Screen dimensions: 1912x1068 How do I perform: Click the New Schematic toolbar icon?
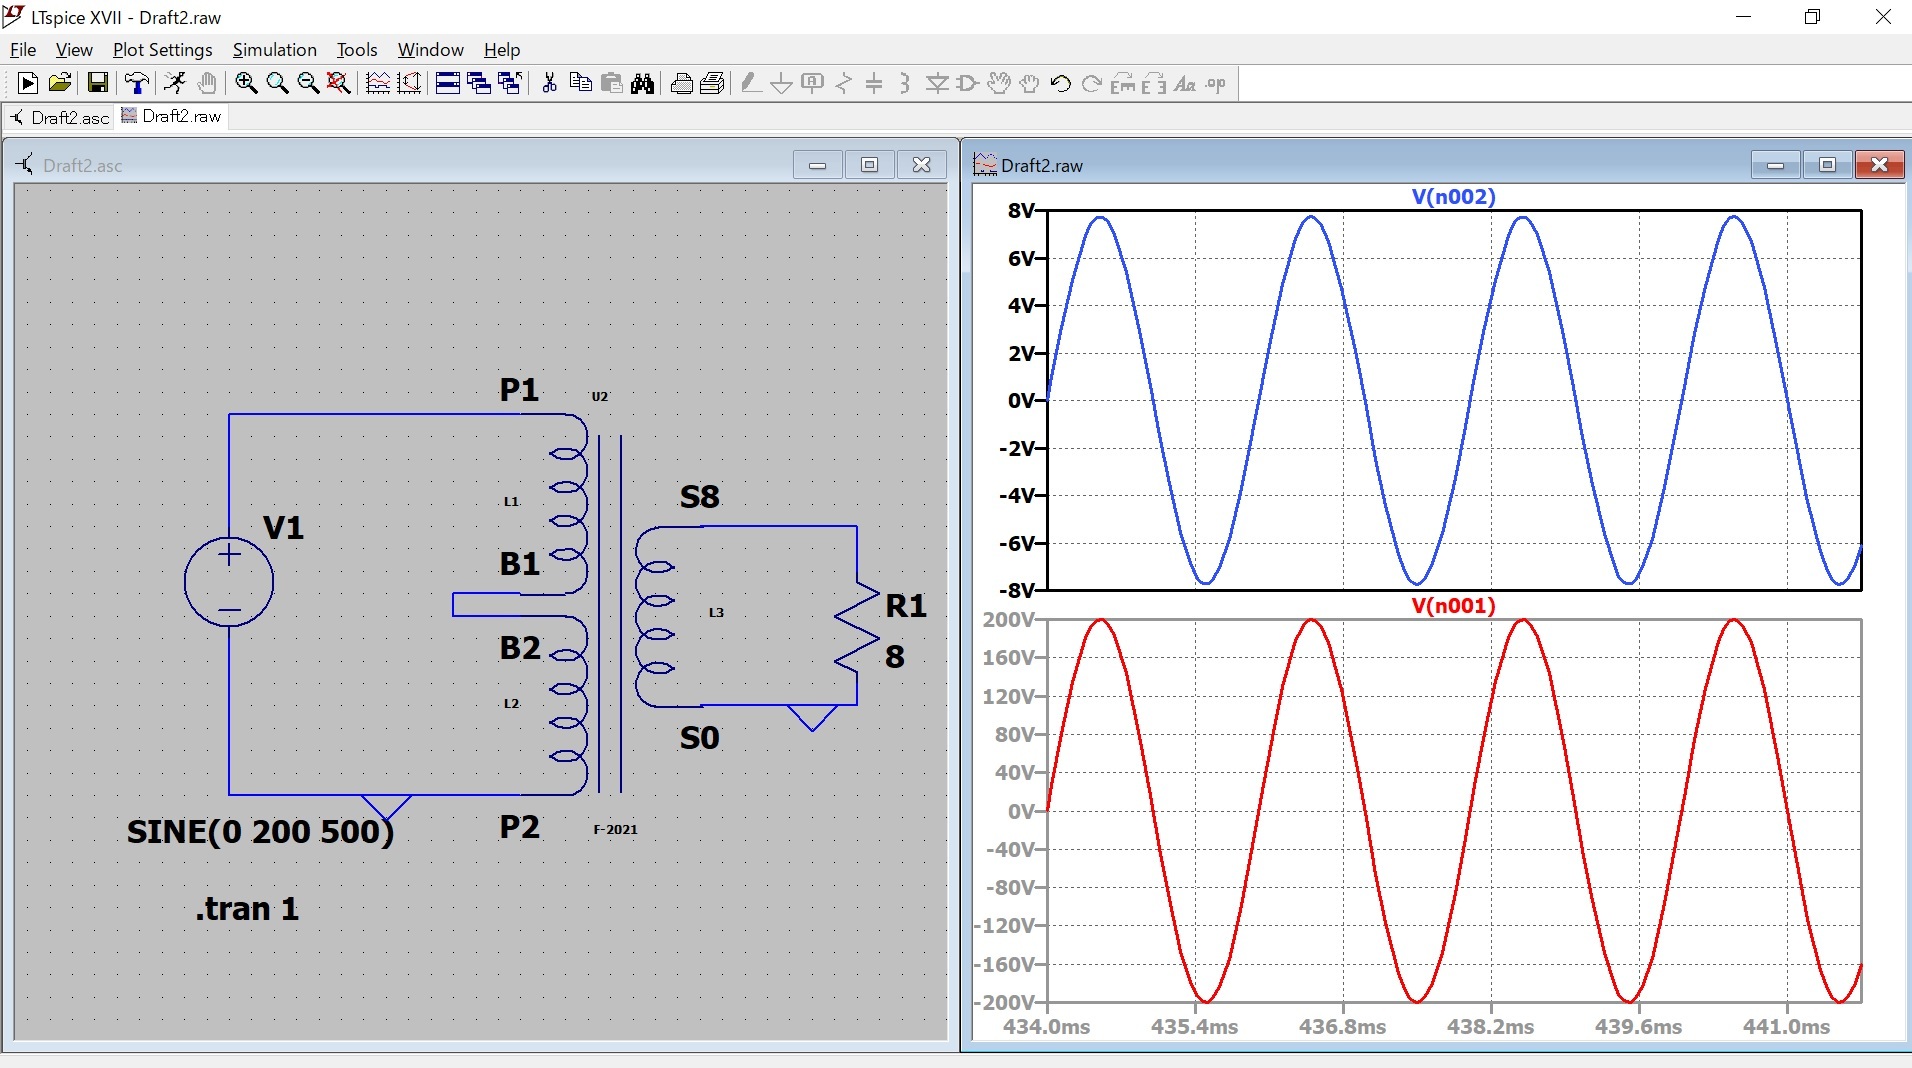click(28, 84)
